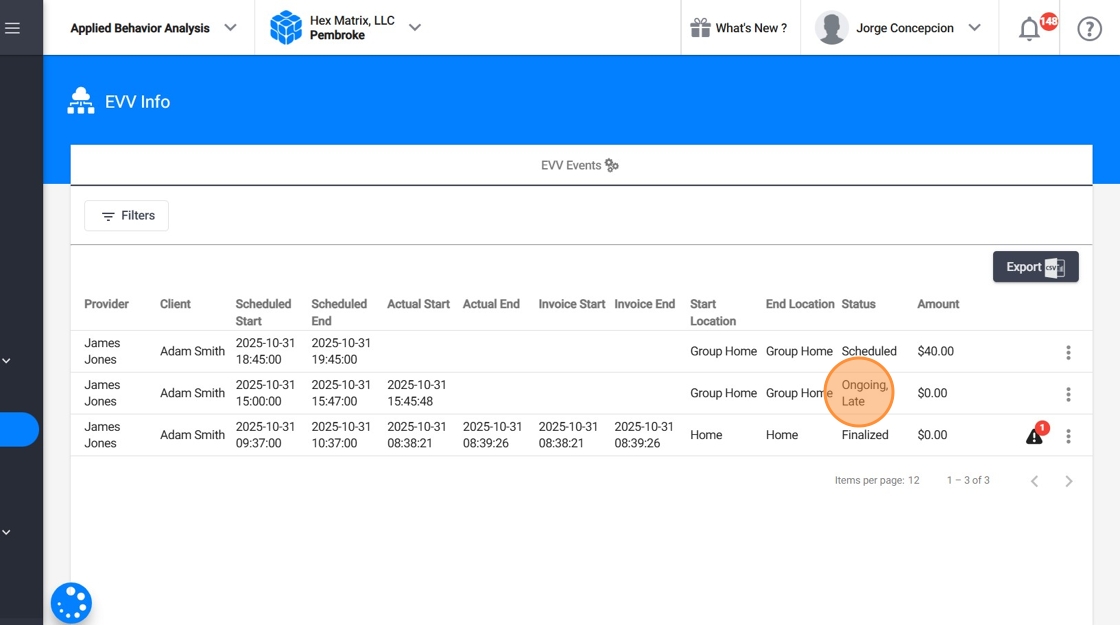Viewport: 1120px width, 625px height.
Task: Sort by the Scheduled End column header
Action: tap(339, 312)
